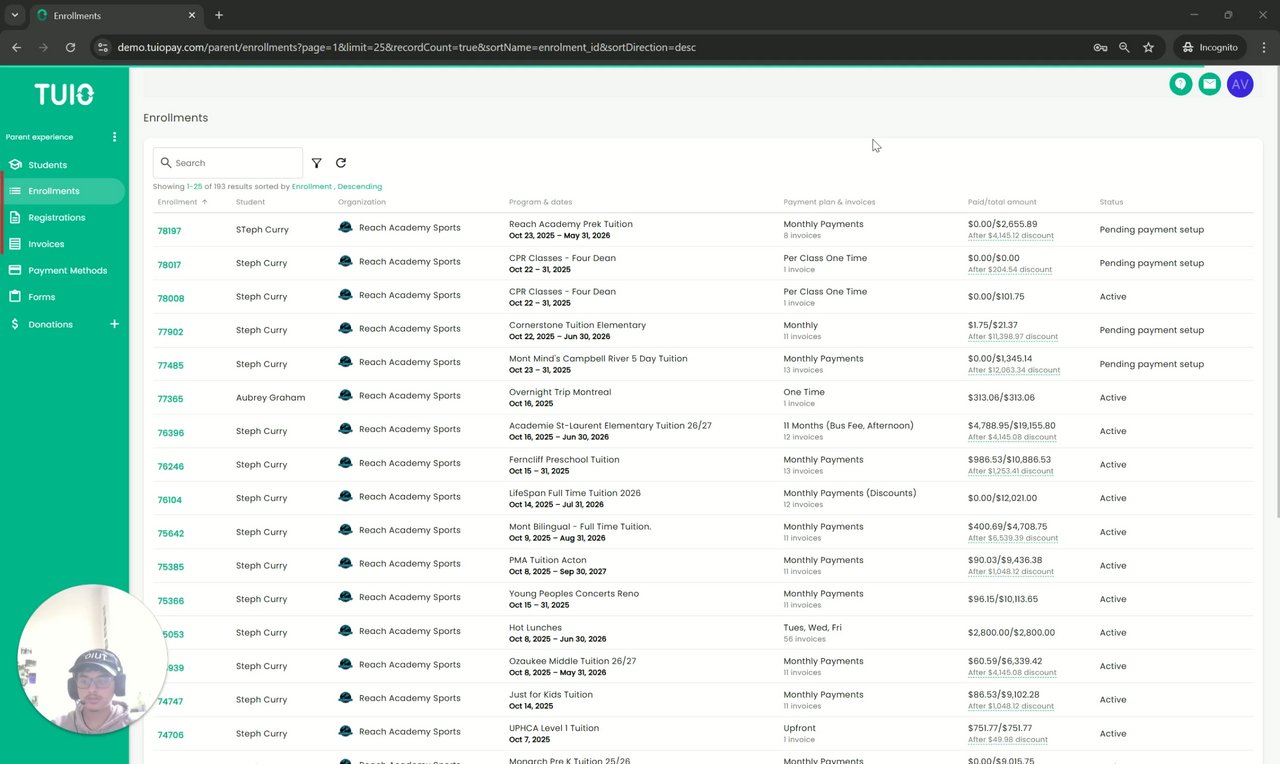Open the mail messages icon
This screenshot has width=1280, height=764.
(x=1210, y=84)
